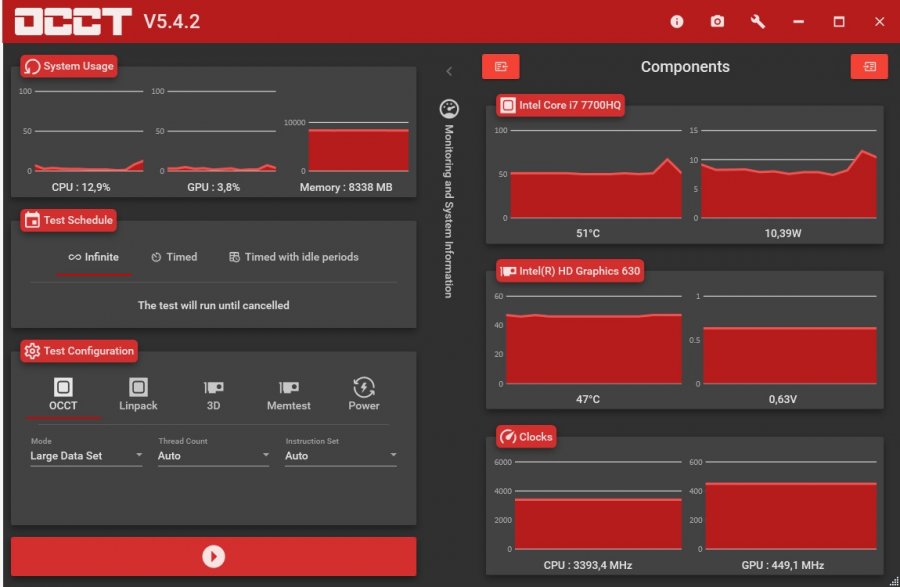
Task: Click the right red layout button in Components
Action: pos(869,67)
